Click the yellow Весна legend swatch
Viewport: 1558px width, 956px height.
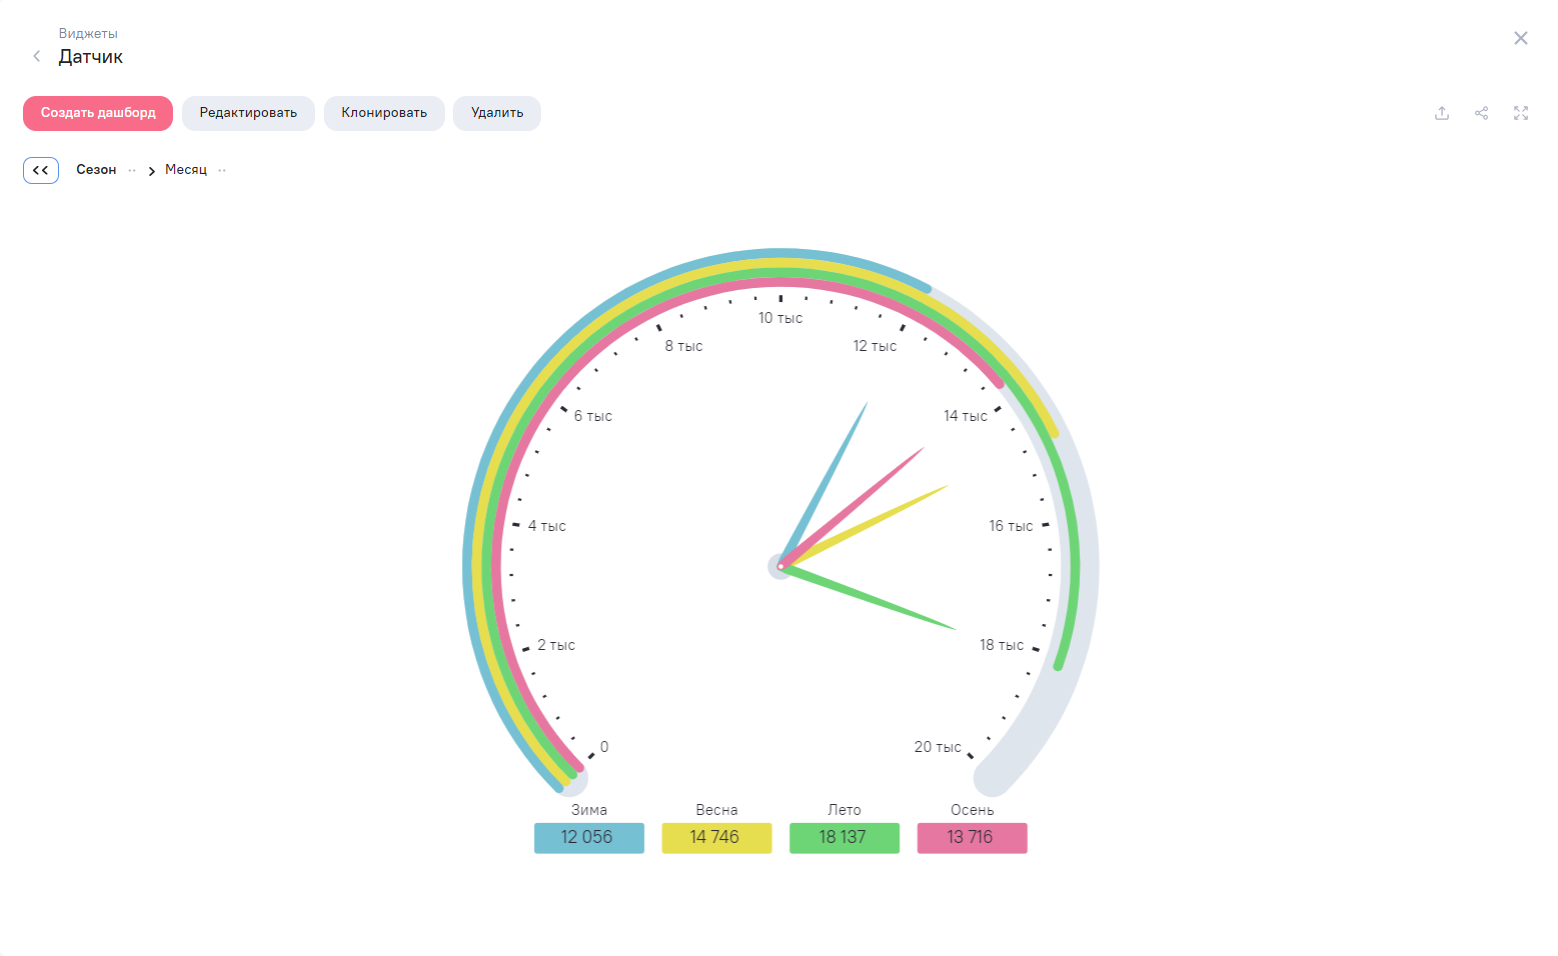716,837
